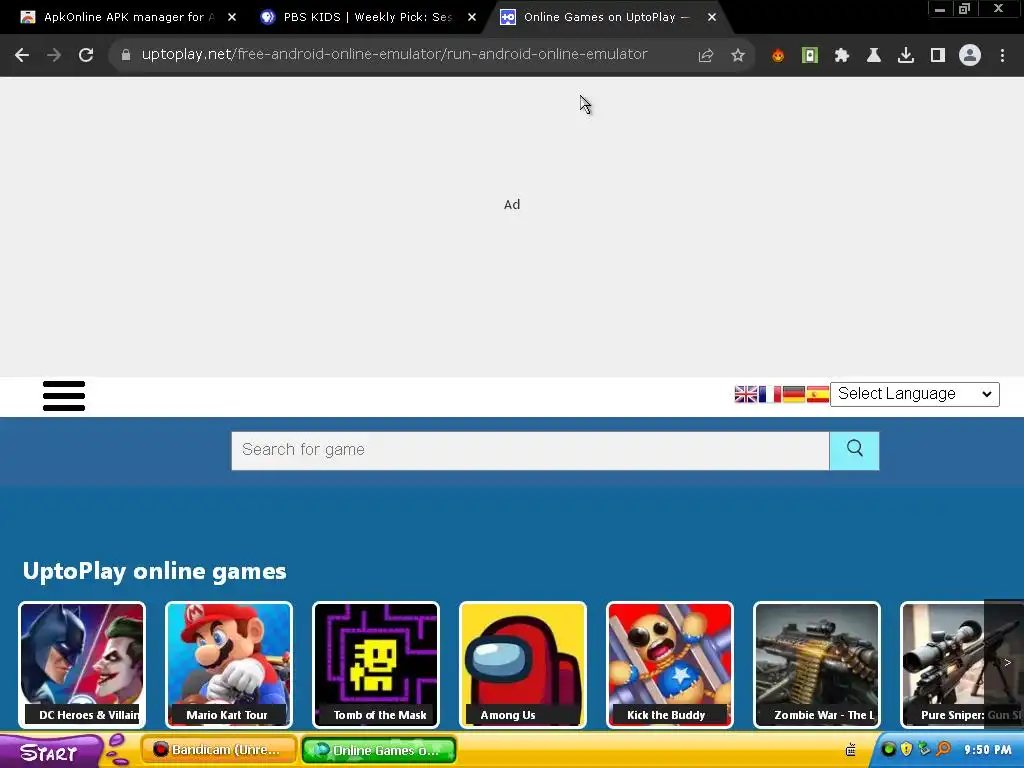View site security lock info
The image size is (1024, 768).
pos(126,55)
